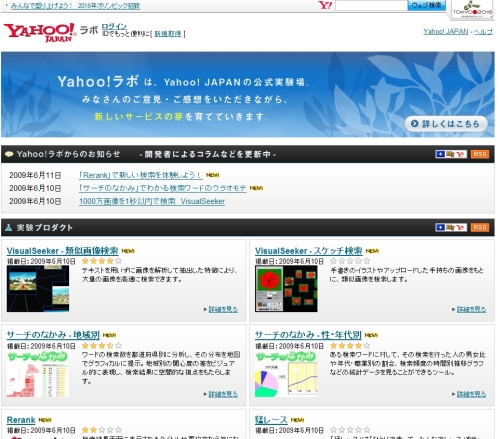
Task: Click the web search button
Action: pyautogui.click(x=426, y=5)
